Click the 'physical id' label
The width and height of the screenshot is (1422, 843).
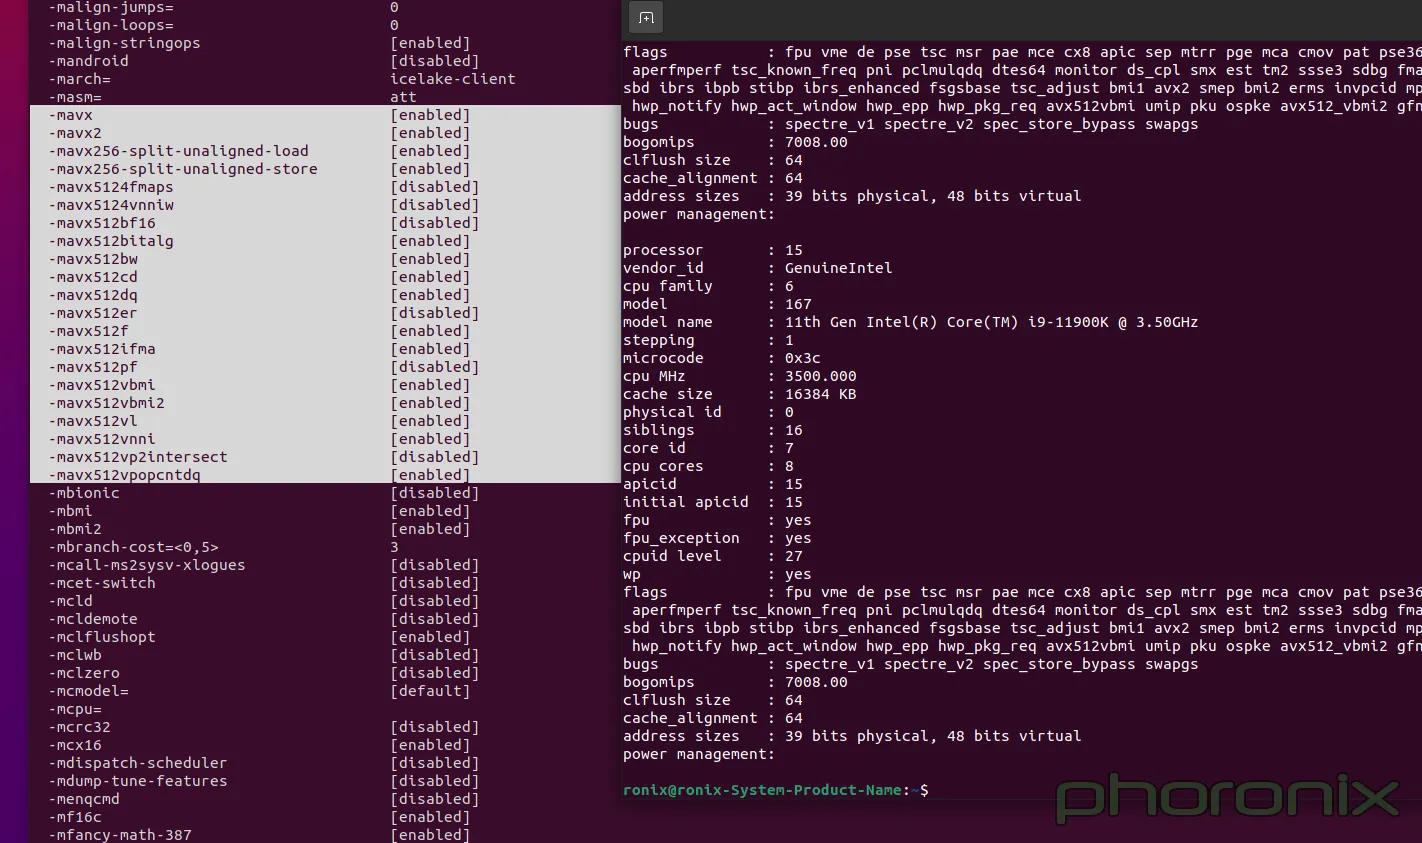pos(672,412)
